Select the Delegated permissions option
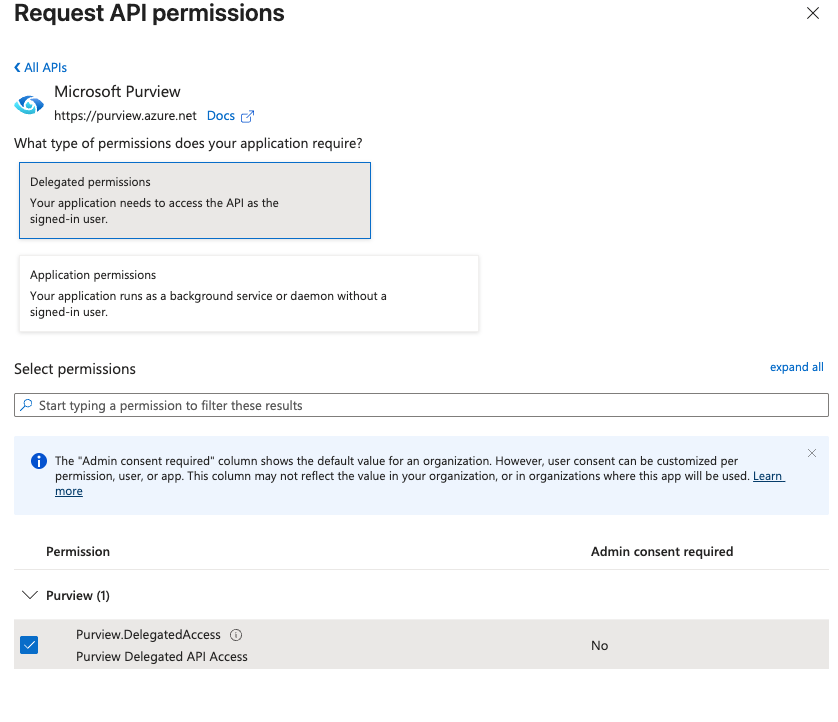Viewport: 838px width, 722px height. pyautogui.click(x=195, y=200)
